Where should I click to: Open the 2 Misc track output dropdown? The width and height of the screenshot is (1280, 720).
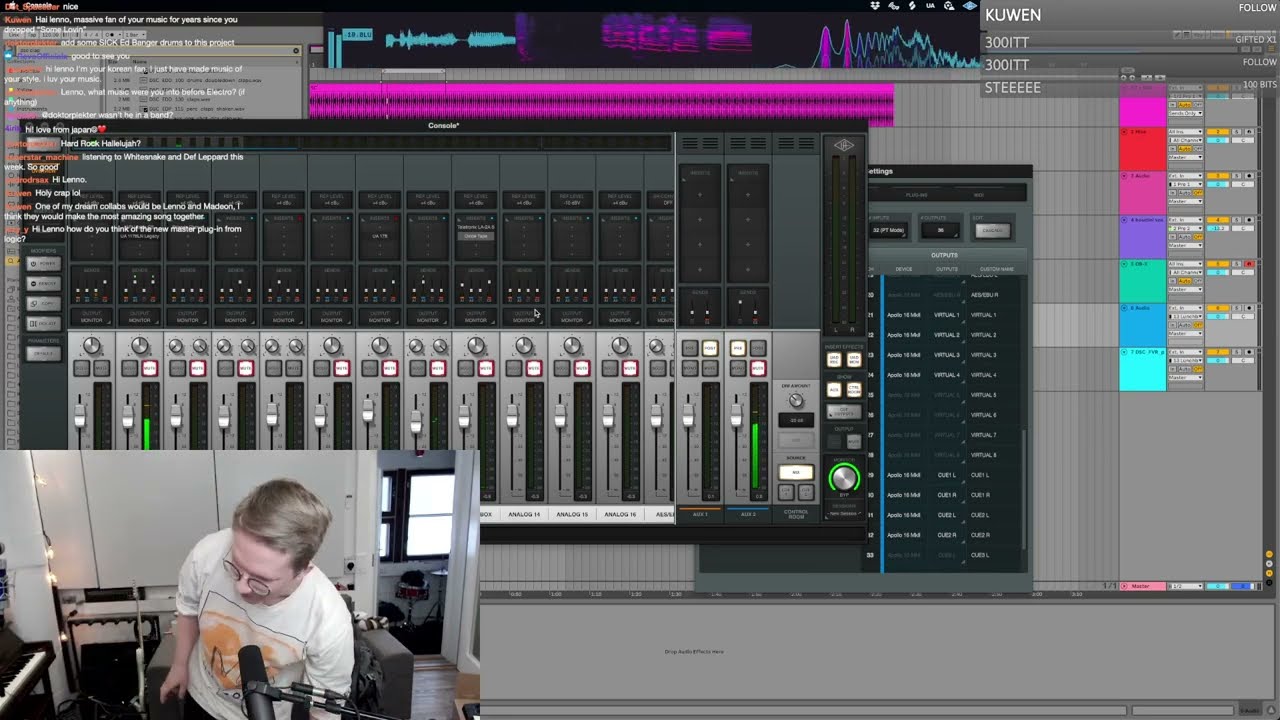point(1186,156)
